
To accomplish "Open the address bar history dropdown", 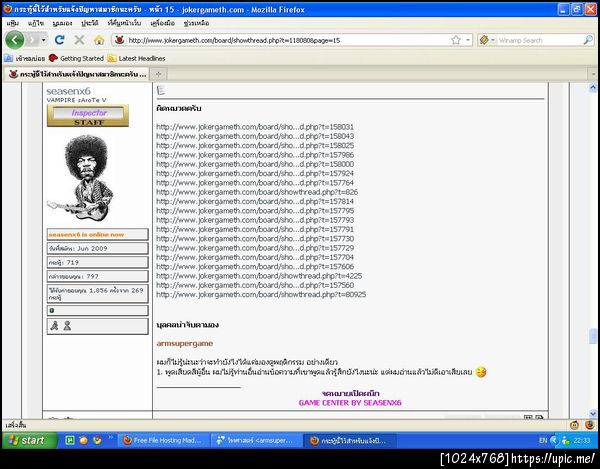I will 468,40.
